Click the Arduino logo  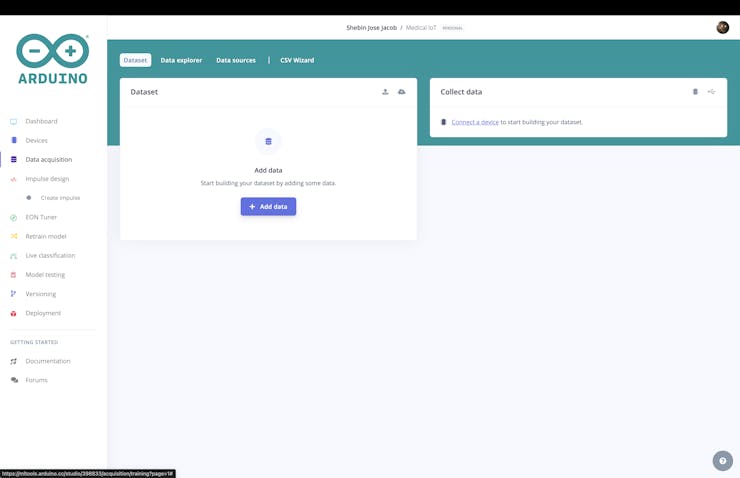pos(53,59)
